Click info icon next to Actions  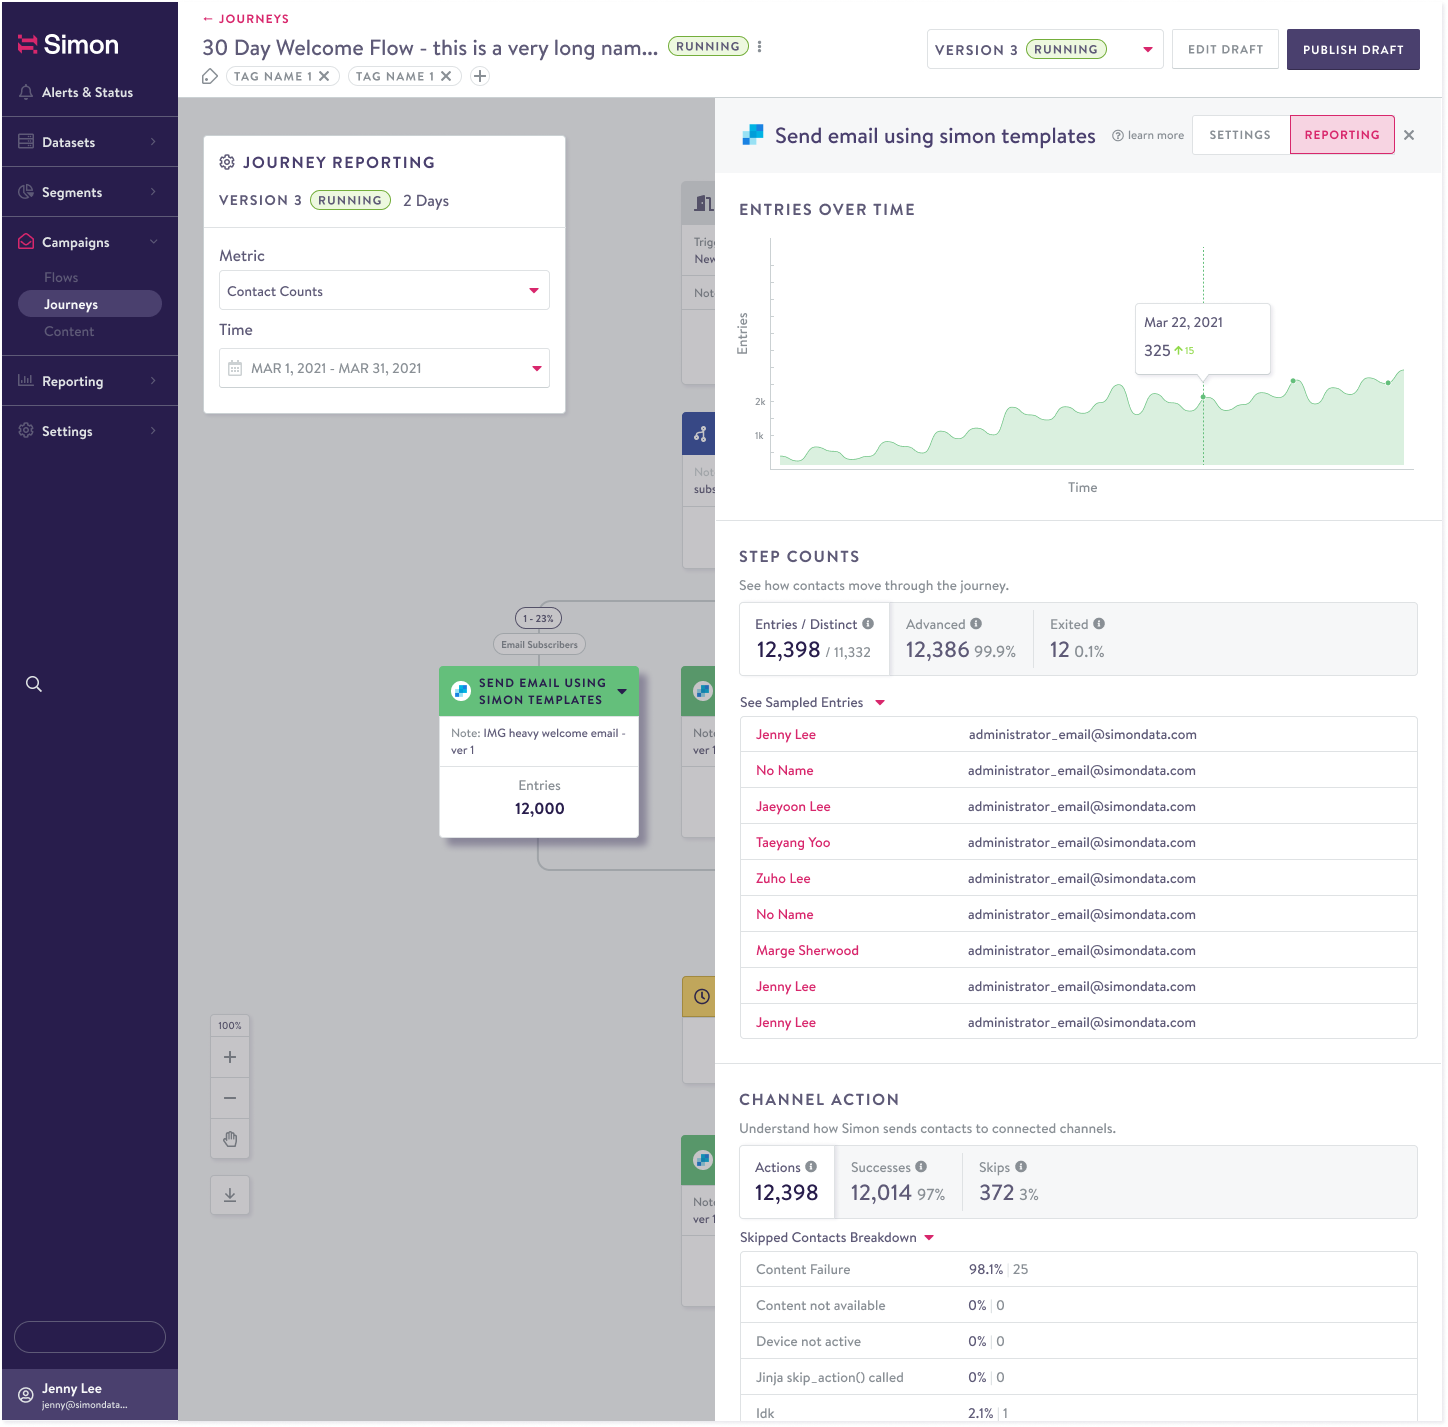tap(811, 1166)
